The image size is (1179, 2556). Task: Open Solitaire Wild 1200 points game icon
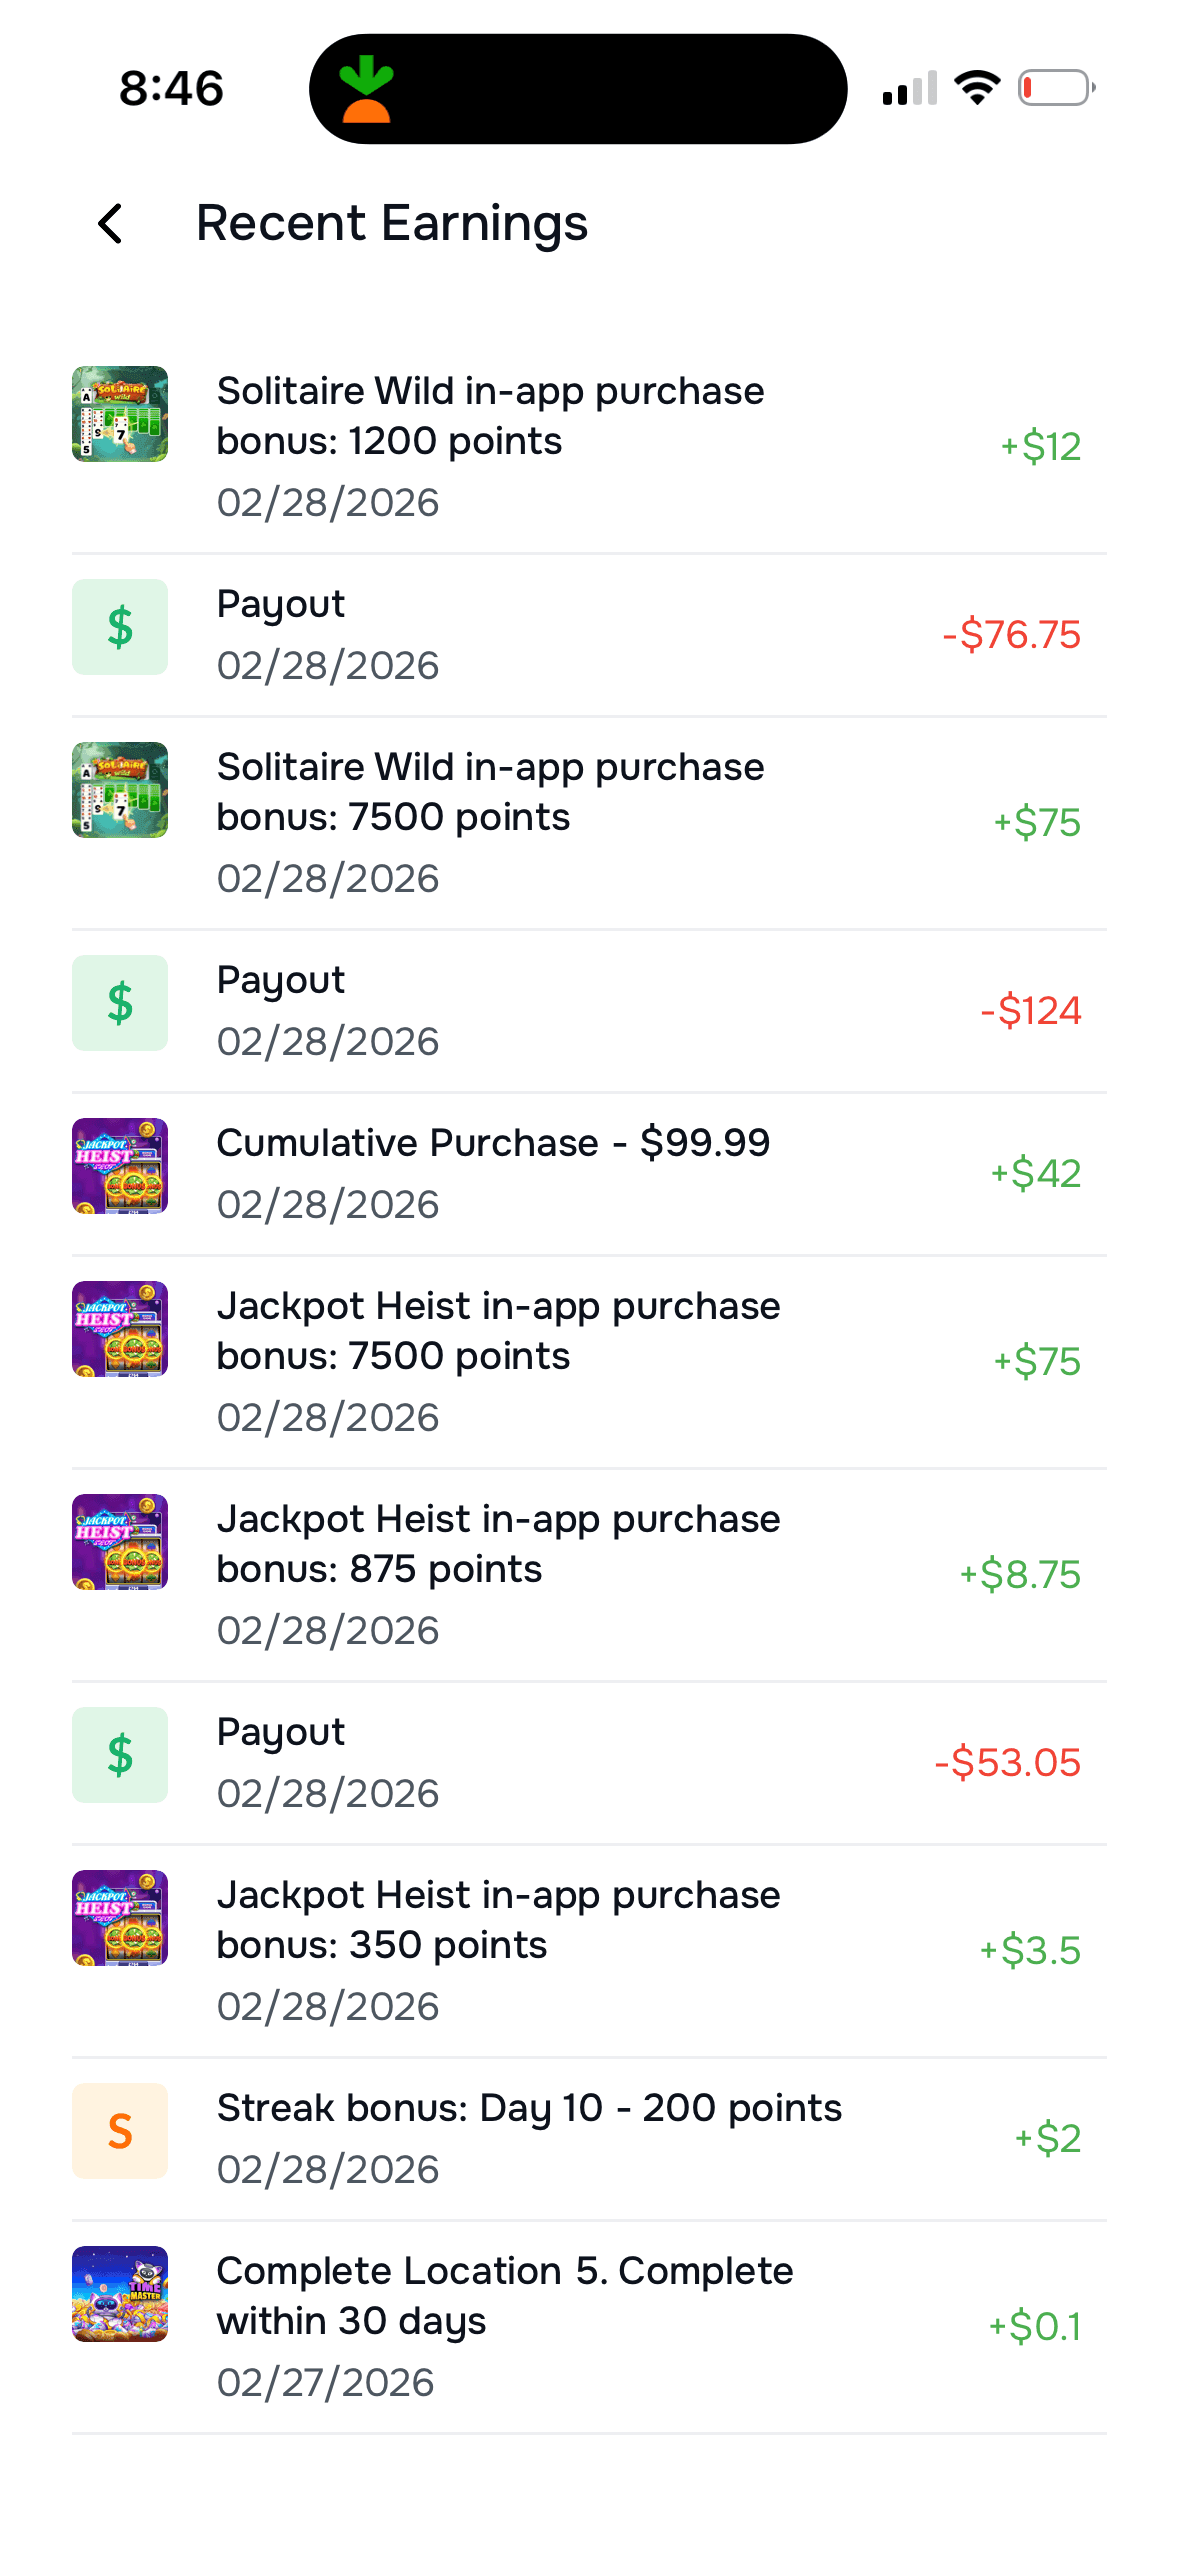[x=120, y=414]
